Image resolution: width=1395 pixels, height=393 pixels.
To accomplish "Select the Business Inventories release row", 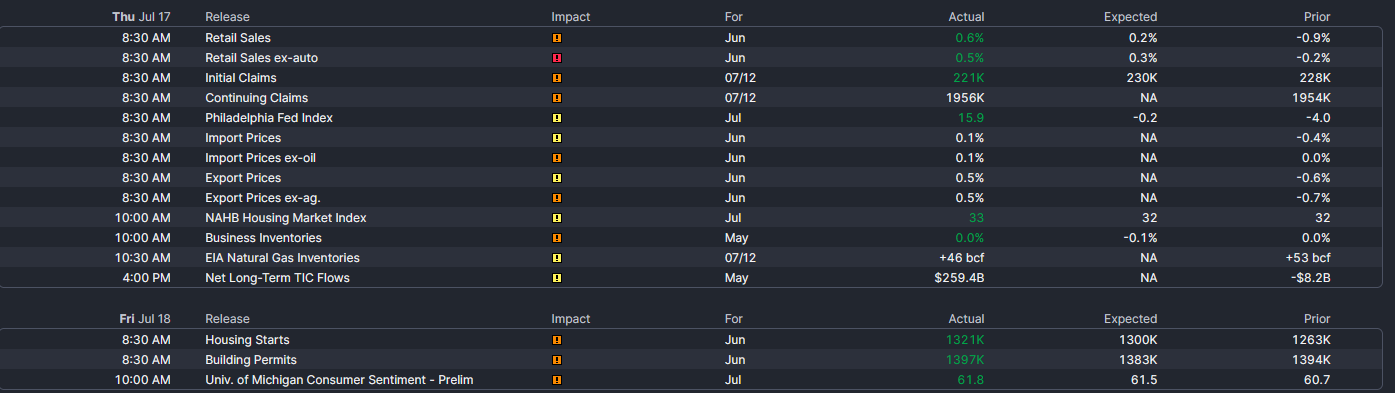I will click(x=697, y=238).
